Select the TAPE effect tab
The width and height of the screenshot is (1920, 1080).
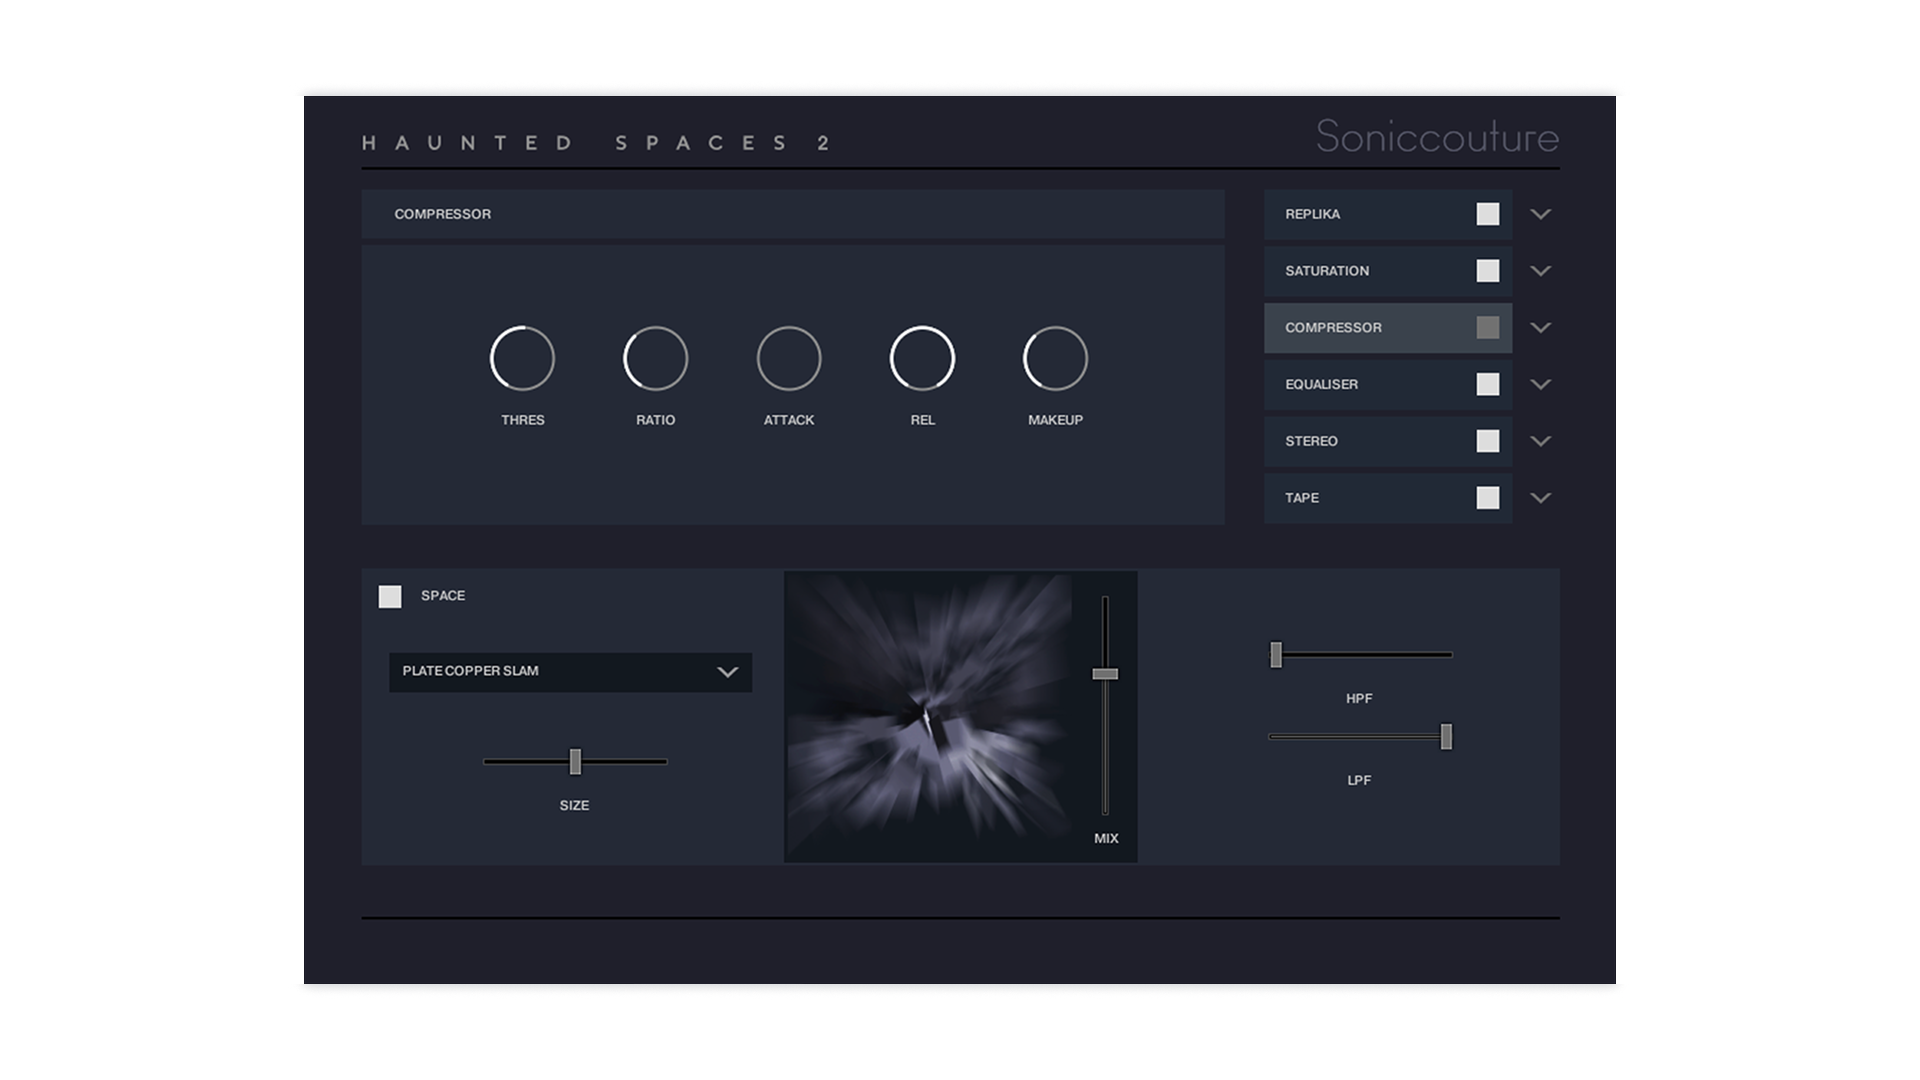pyautogui.click(x=1388, y=498)
